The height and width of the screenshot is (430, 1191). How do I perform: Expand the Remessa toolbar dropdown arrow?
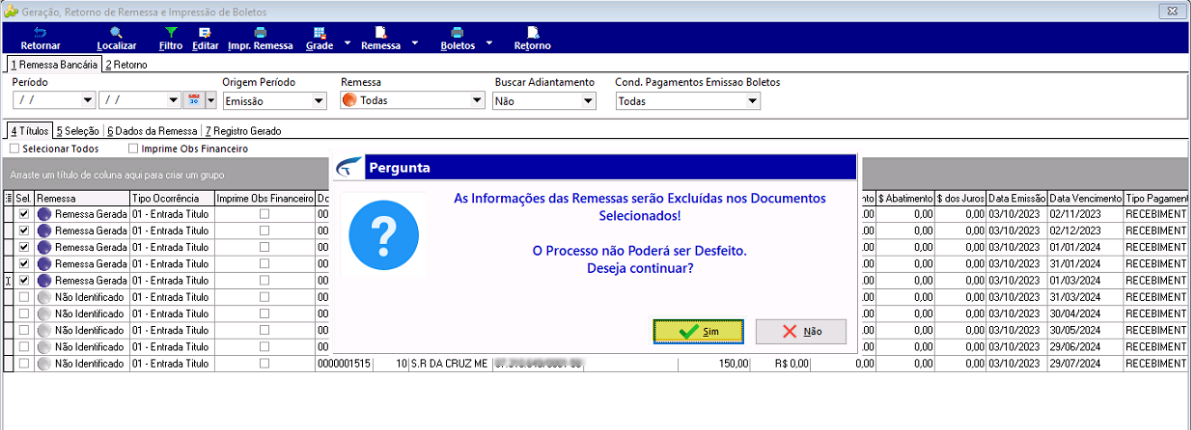(415, 43)
